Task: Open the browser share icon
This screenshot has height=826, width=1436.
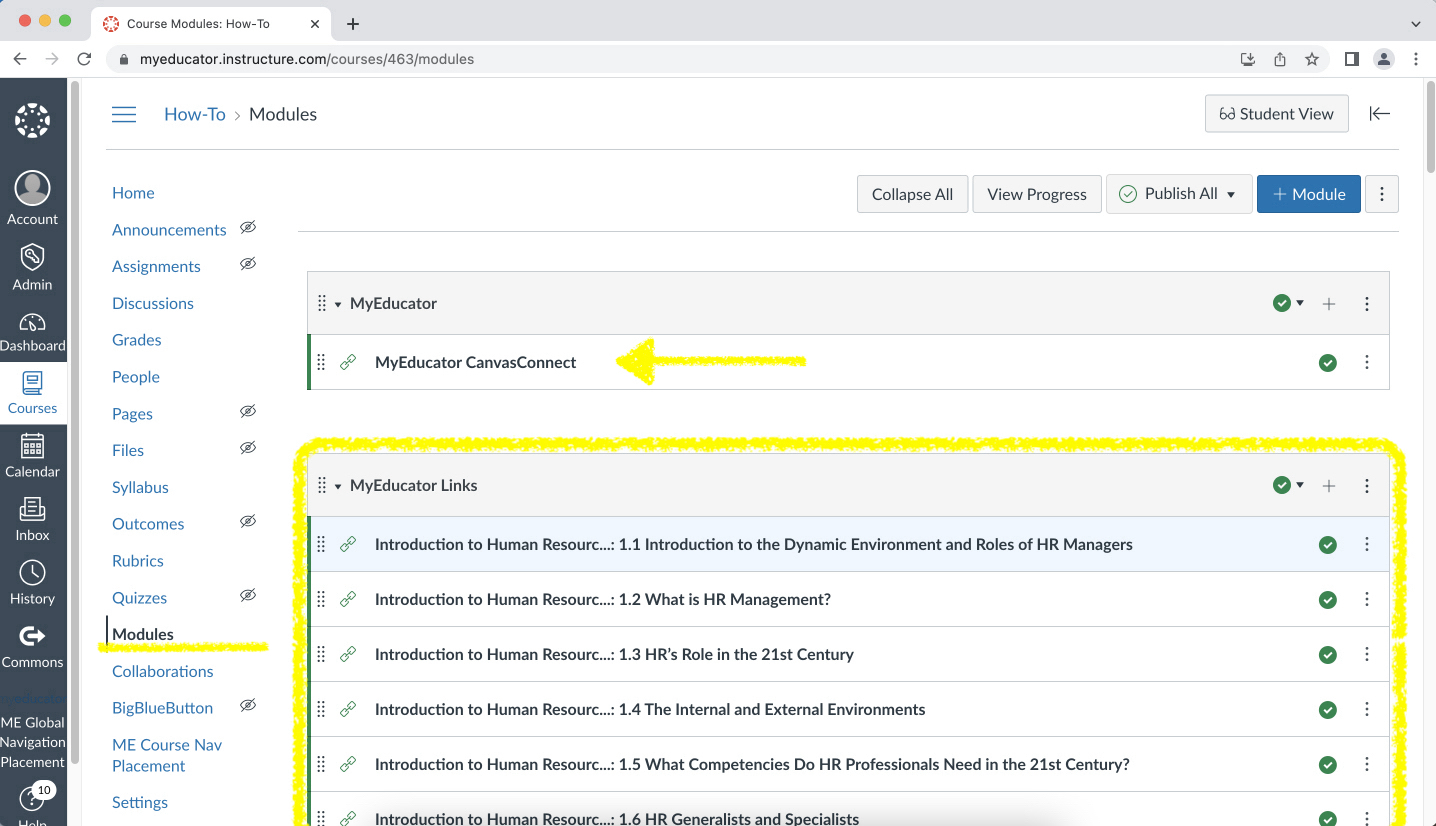Action: click(1280, 59)
